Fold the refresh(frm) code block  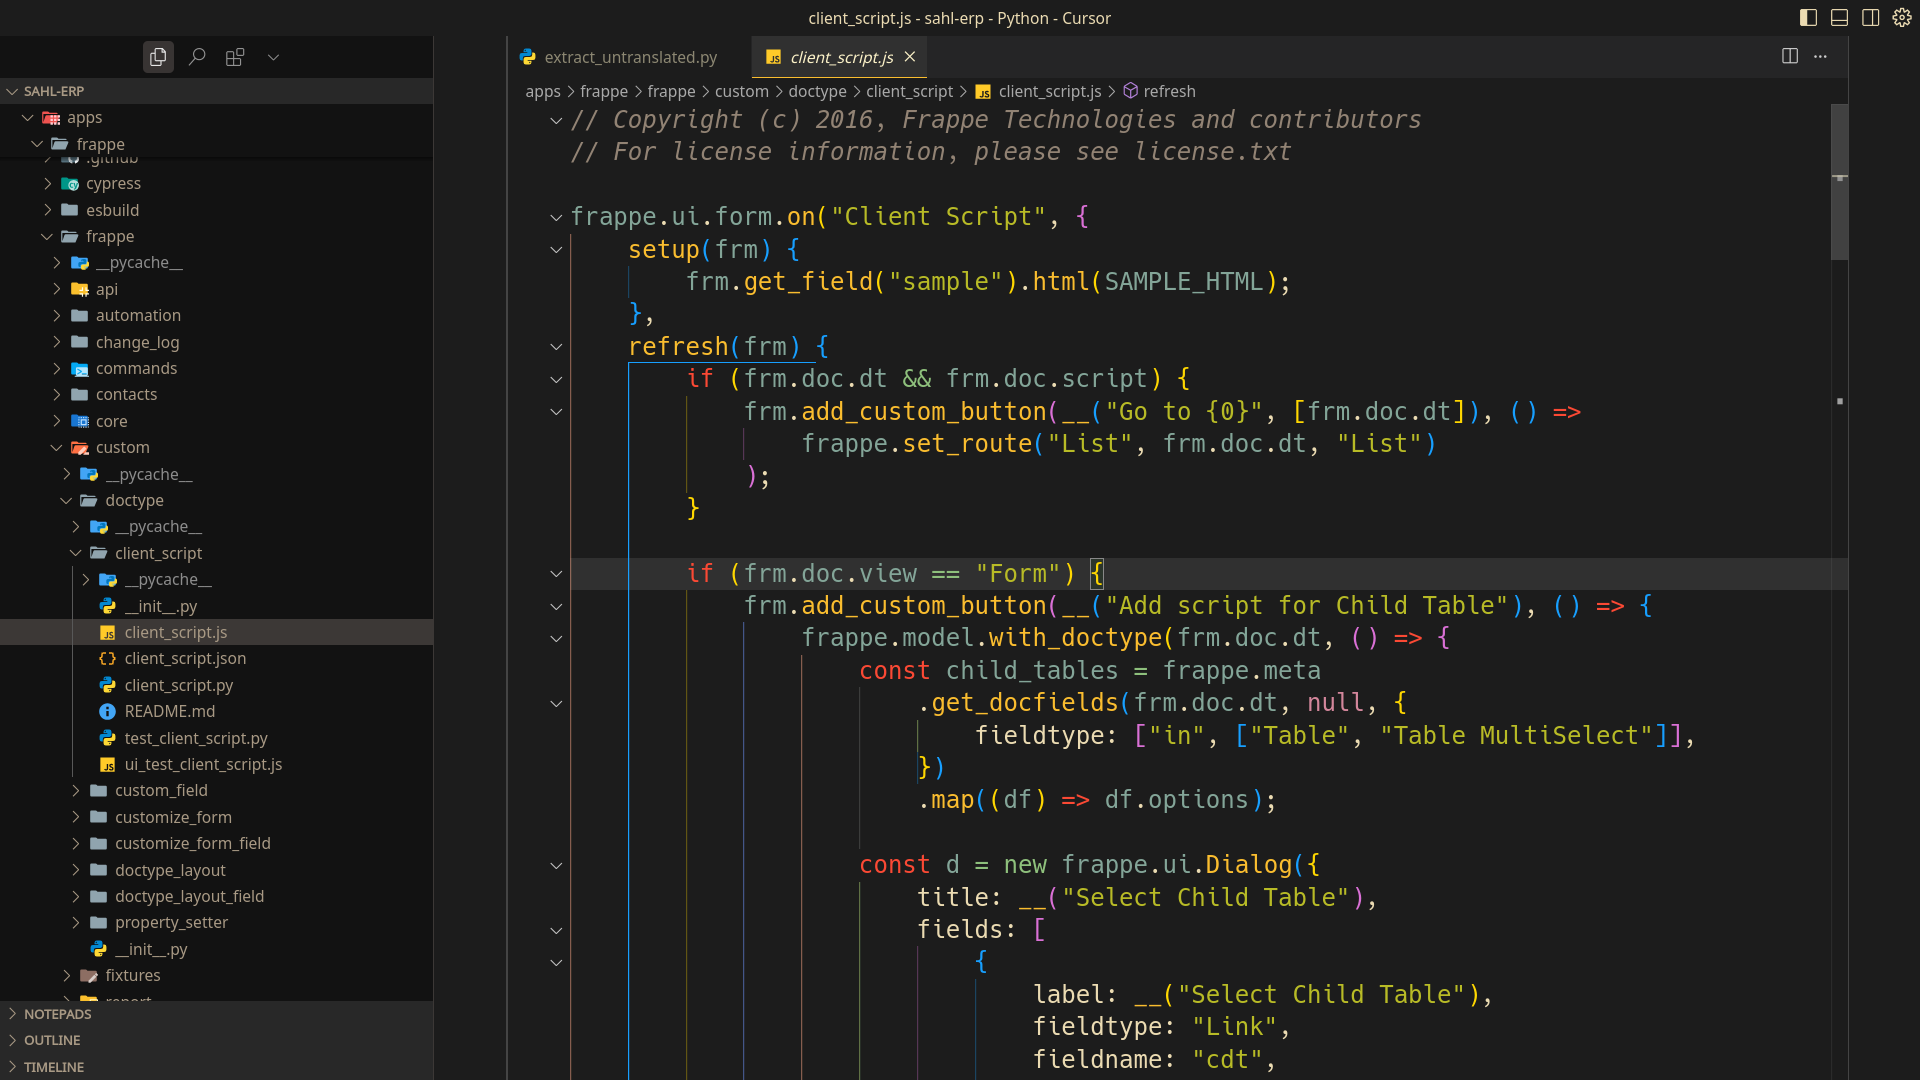coord(556,347)
